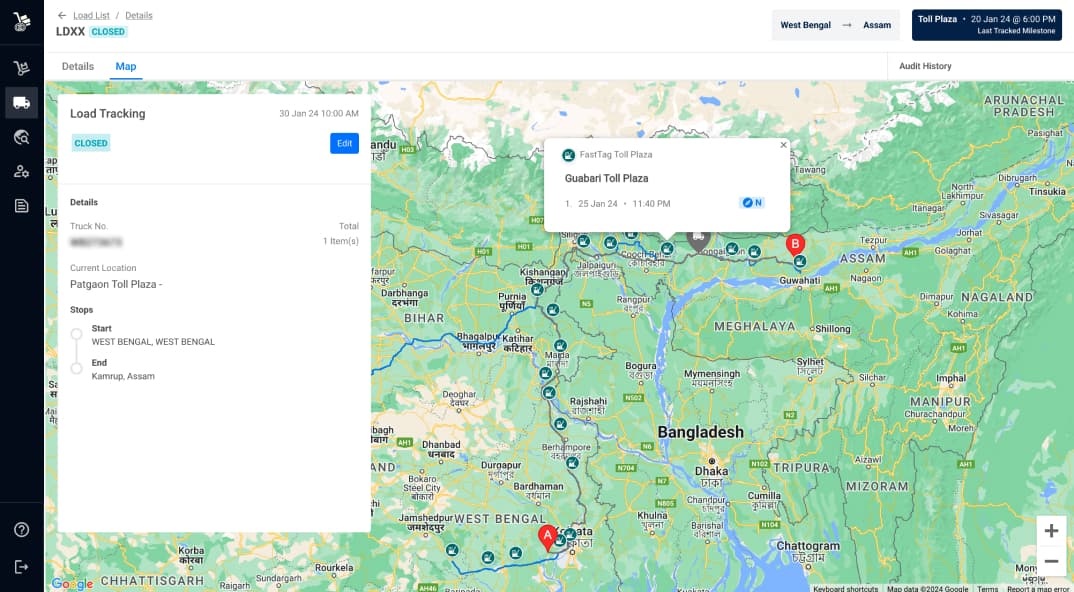This screenshot has height=592, width=1074.
Task: Select the red destination marker B
Action: tap(795, 244)
